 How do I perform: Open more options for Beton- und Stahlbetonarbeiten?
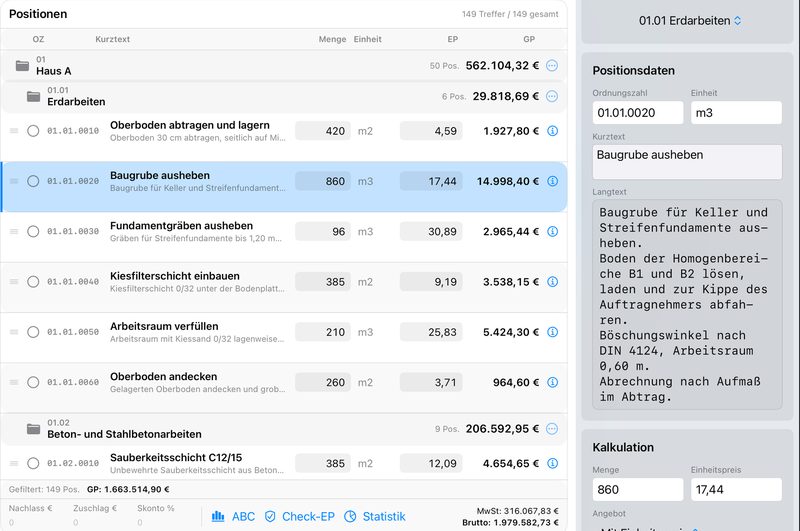point(552,429)
